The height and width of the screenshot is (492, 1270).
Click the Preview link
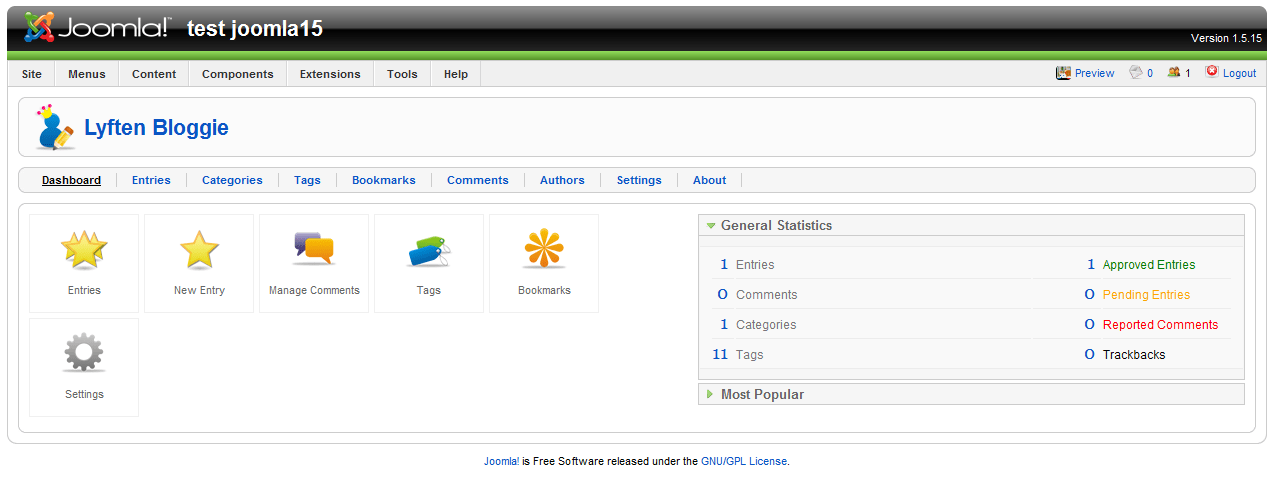[1095, 73]
